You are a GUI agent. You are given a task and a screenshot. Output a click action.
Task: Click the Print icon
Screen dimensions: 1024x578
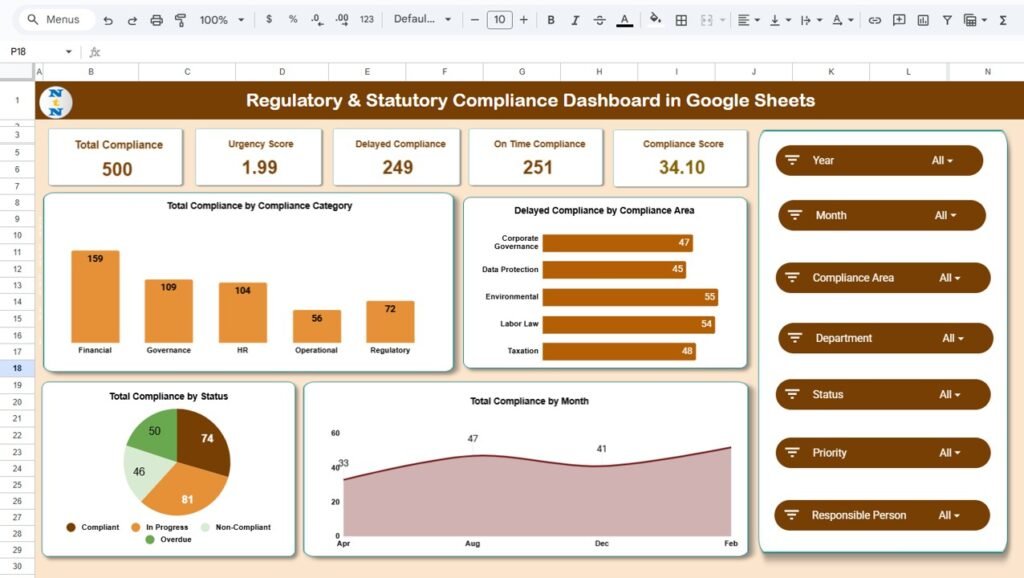[156, 20]
